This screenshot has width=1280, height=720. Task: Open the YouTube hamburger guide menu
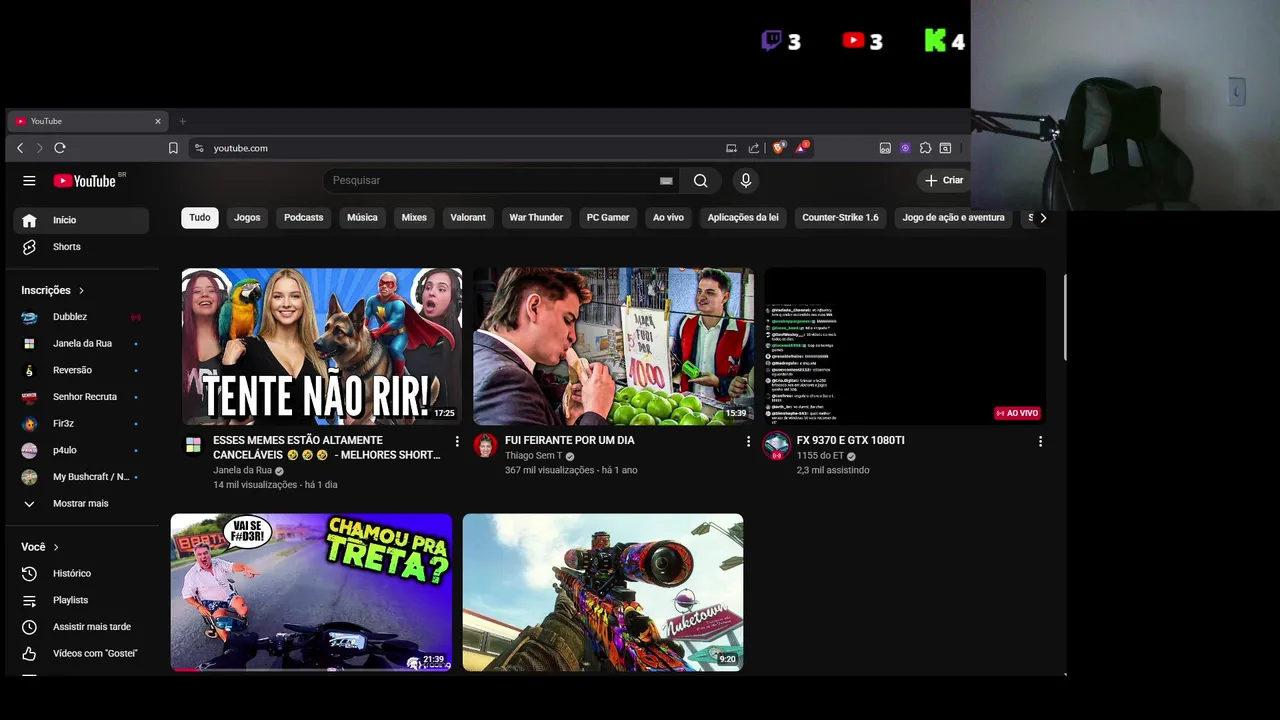point(29,181)
